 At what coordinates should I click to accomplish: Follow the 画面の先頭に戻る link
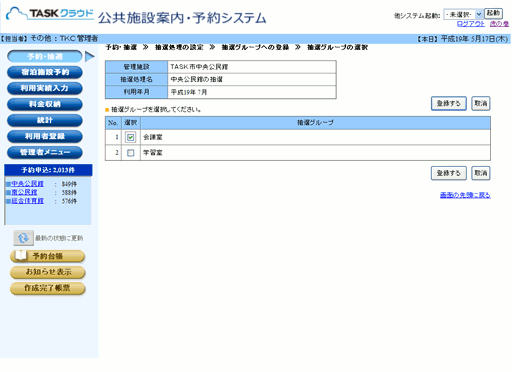pos(465,195)
